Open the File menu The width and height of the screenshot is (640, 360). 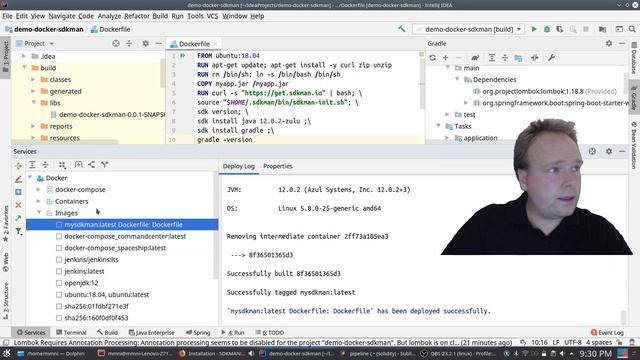point(7,16)
